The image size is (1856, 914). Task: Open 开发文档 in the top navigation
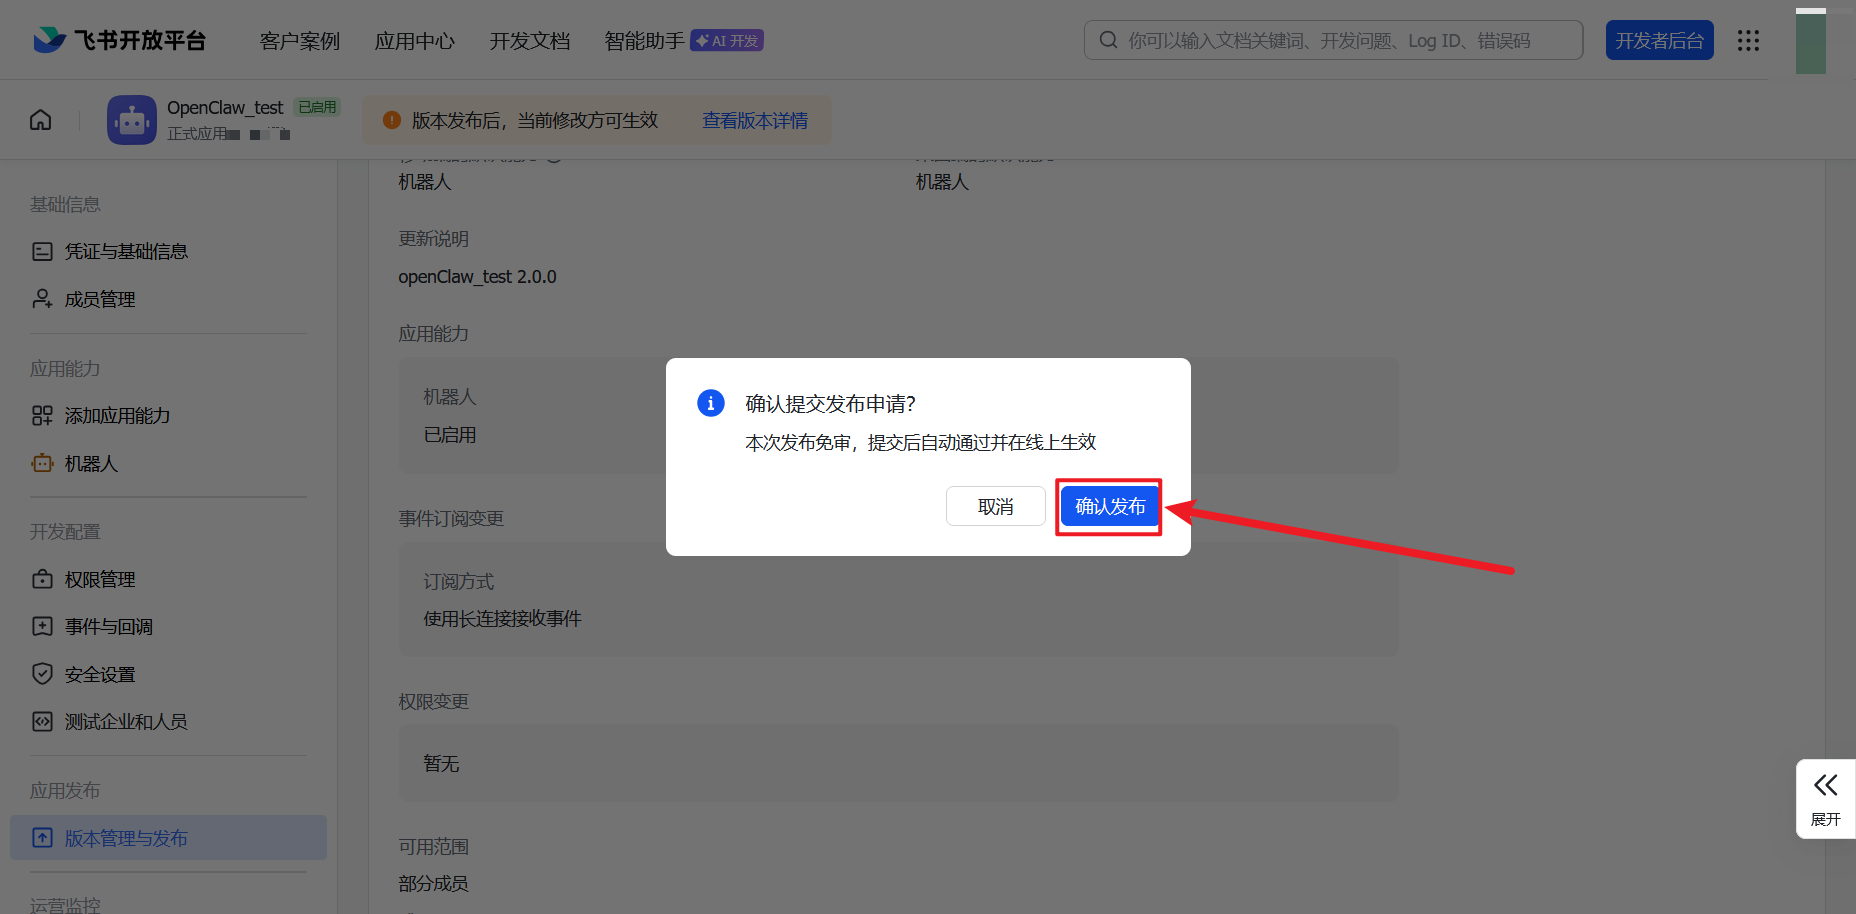tap(529, 41)
